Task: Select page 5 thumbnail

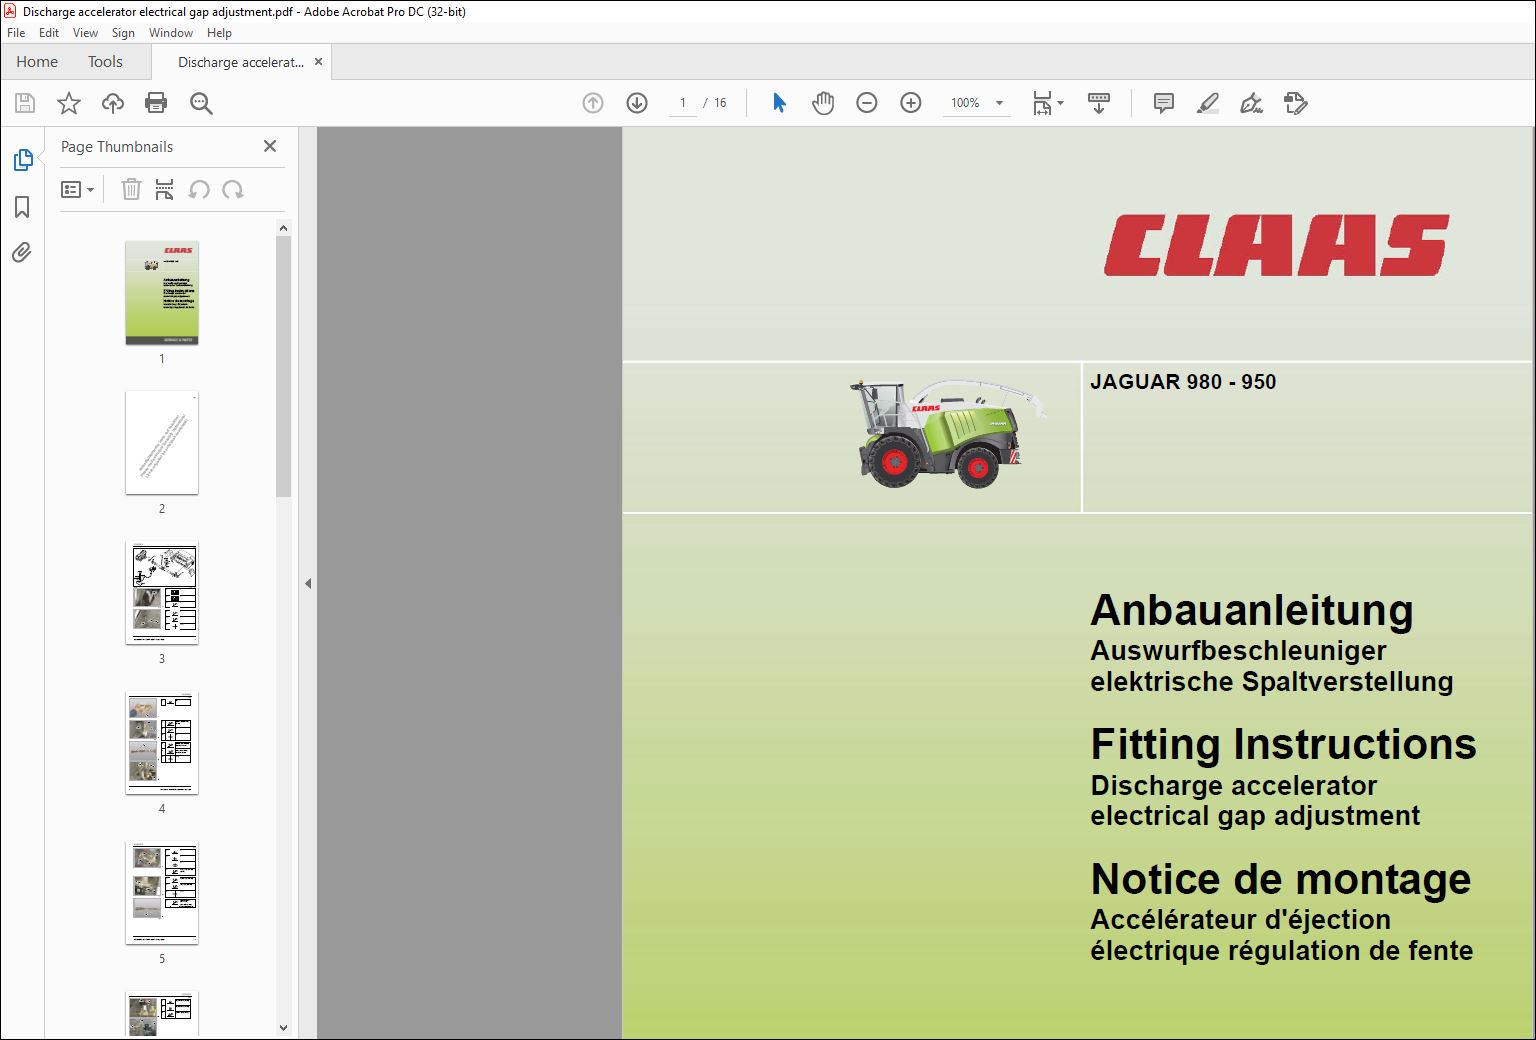Action: [x=162, y=893]
